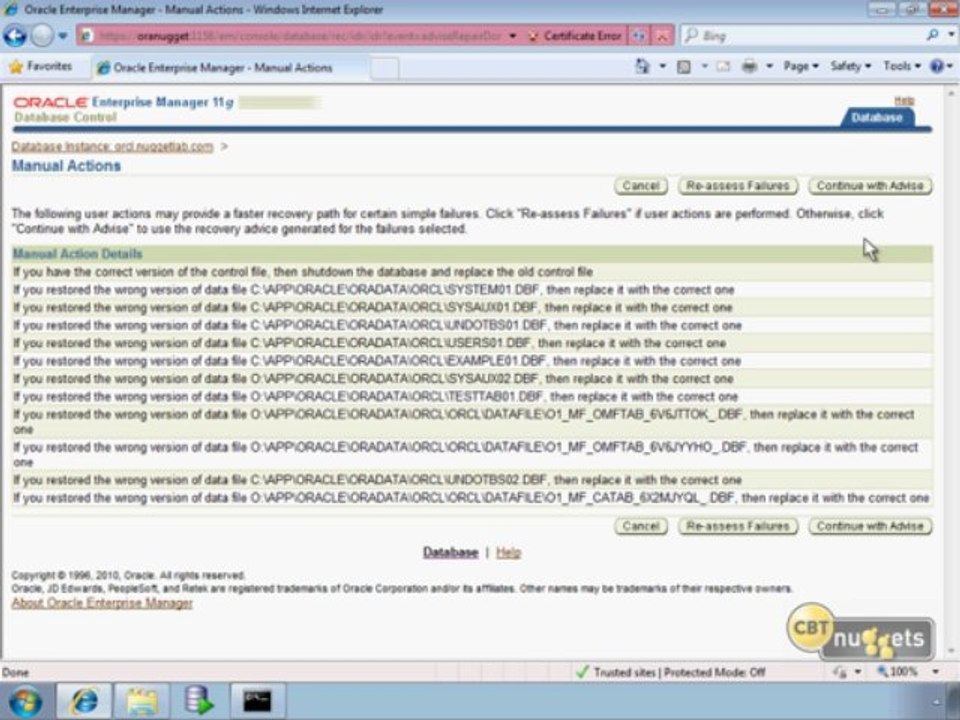Viewport: 960px width, 720px height.
Task: Click the Help link at top right
Action: pyautogui.click(x=904, y=100)
